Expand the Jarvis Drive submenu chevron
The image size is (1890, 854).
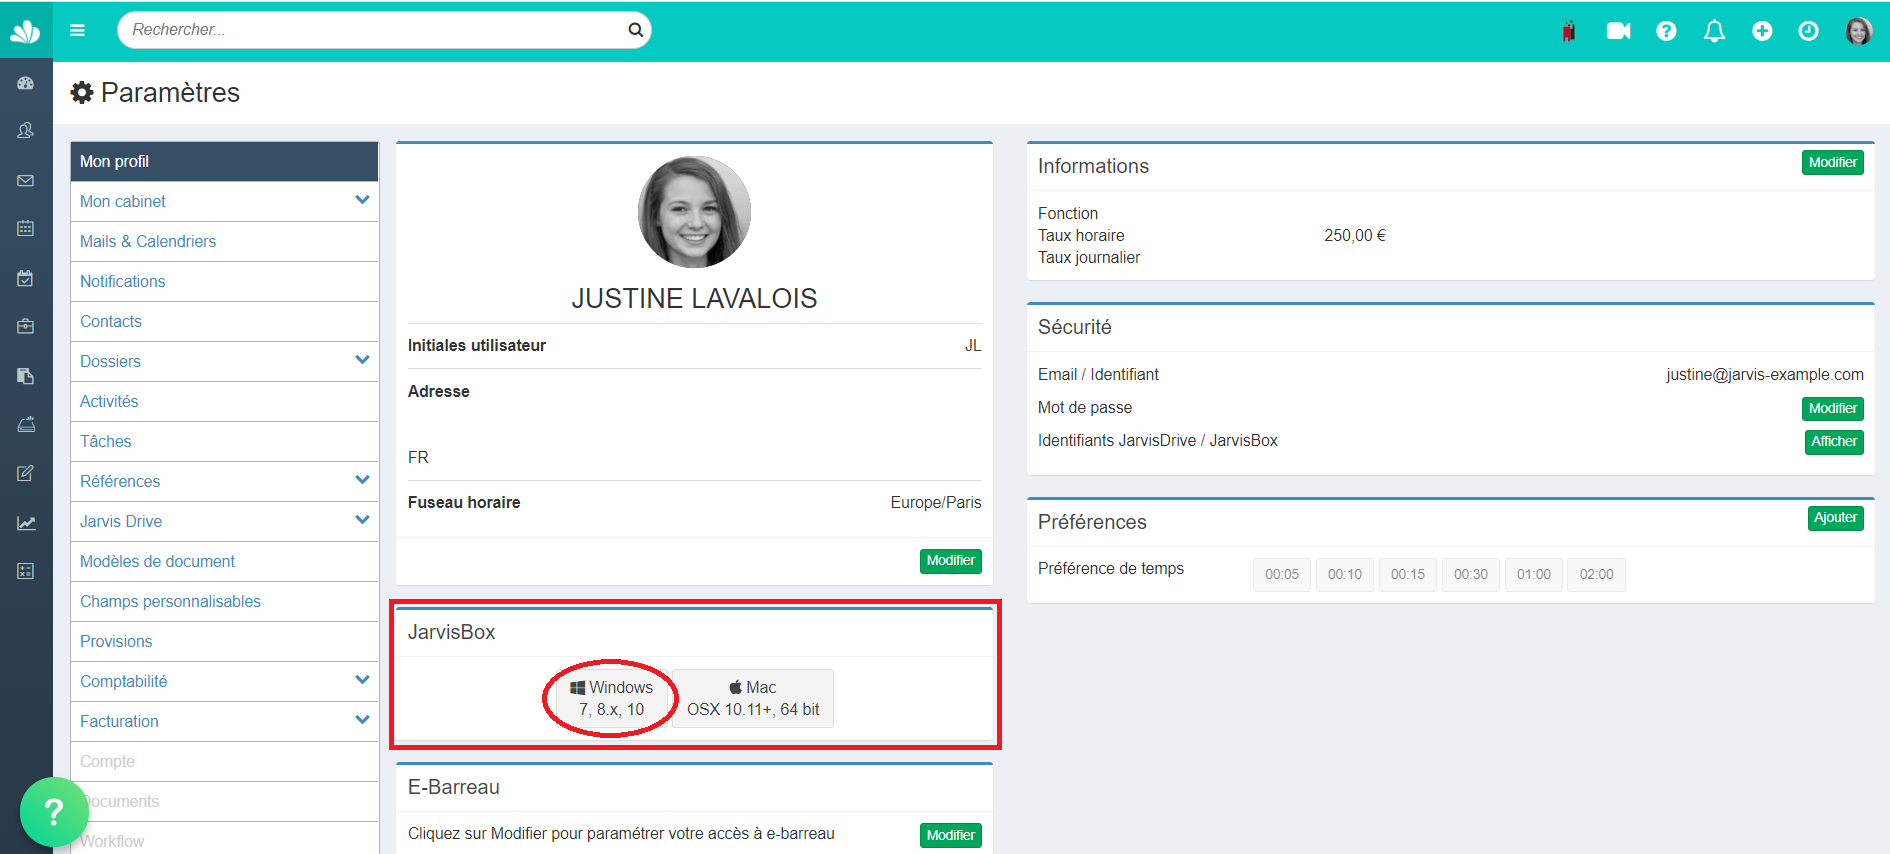[x=362, y=520]
